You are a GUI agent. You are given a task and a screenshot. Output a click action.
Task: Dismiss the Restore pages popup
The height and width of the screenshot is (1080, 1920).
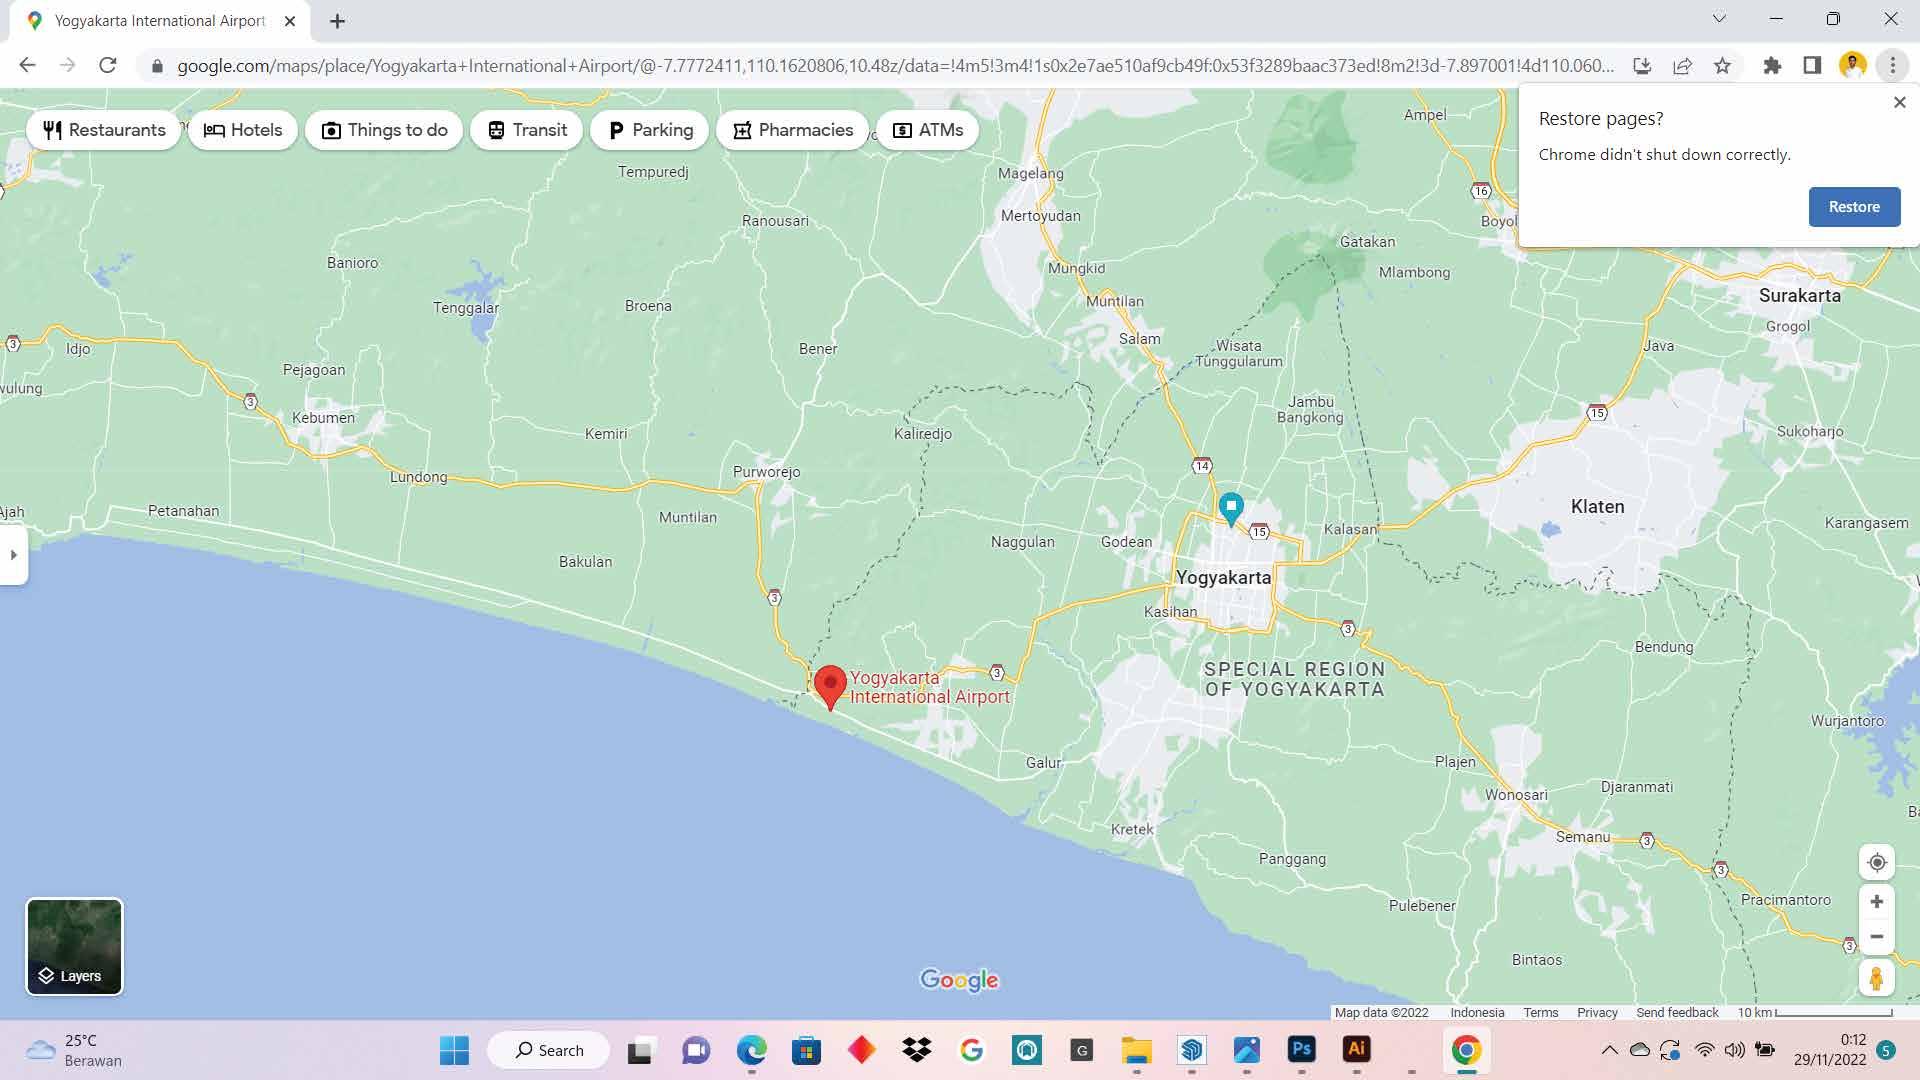(x=1900, y=102)
